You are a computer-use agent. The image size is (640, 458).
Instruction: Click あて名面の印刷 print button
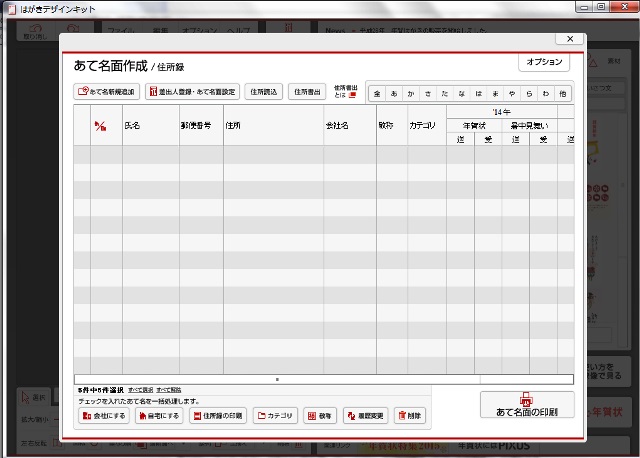click(526, 405)
